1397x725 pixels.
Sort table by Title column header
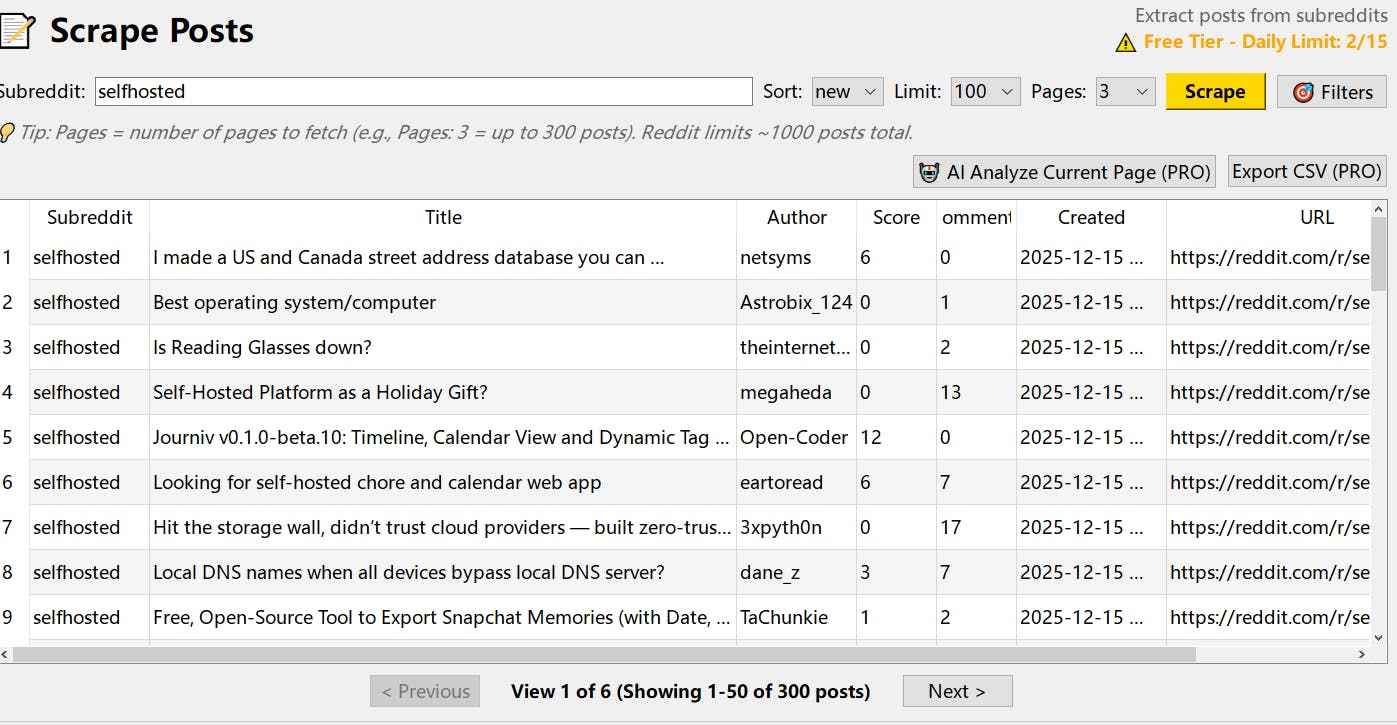[443, 217]
